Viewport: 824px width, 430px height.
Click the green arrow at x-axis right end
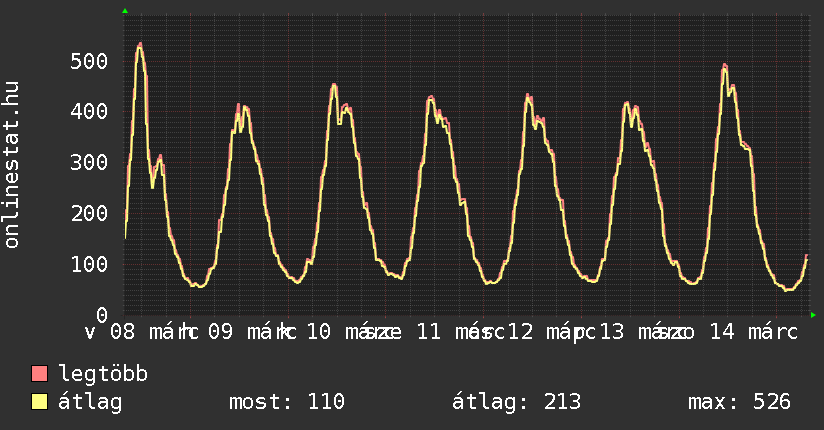click(x=813, y=315)
